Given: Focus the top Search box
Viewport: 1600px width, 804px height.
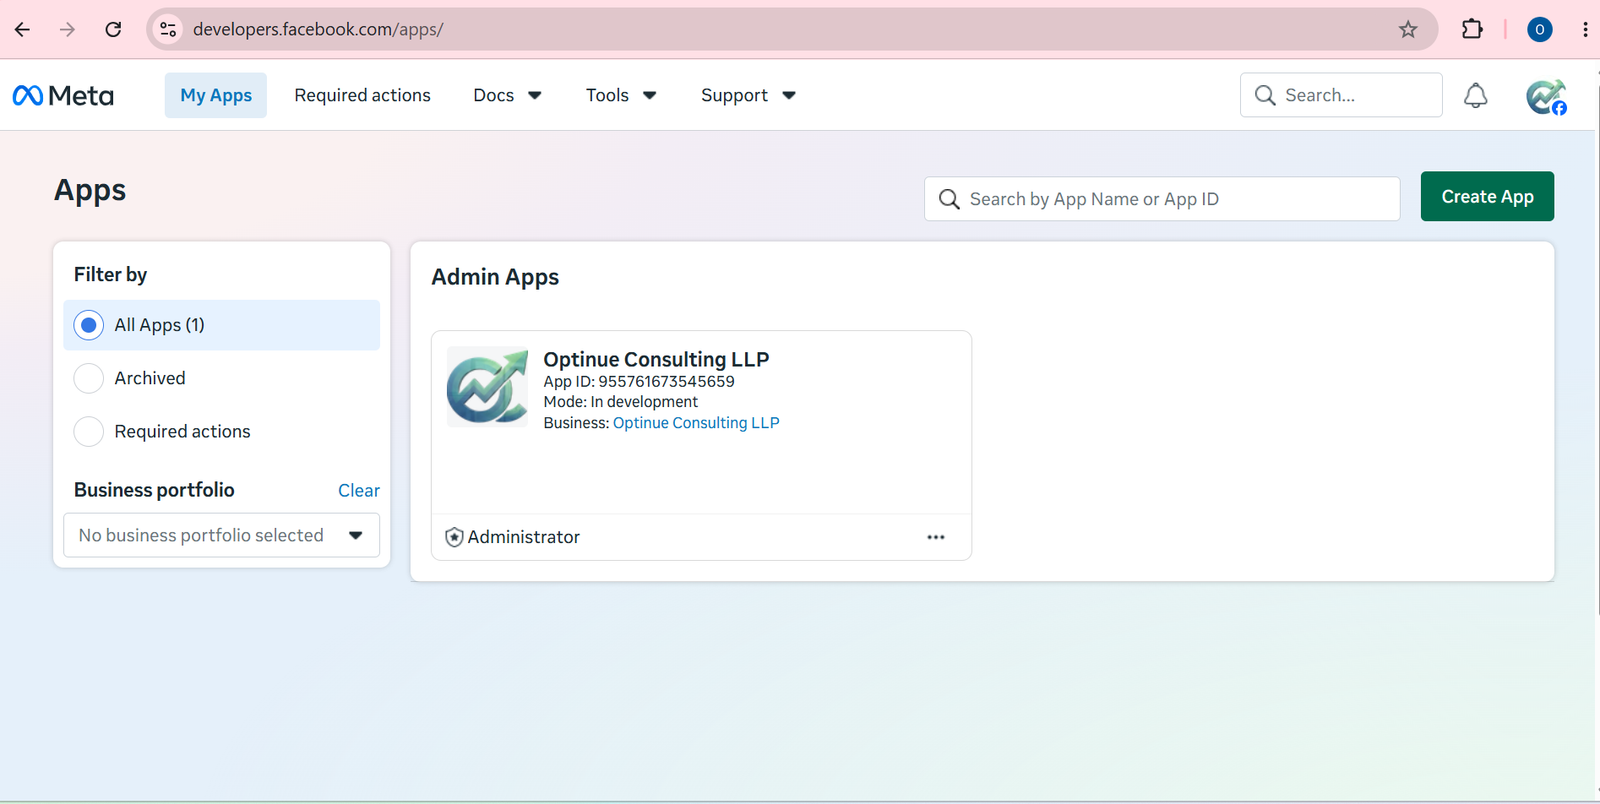Looking at the screenshot, I should 1341,95.
